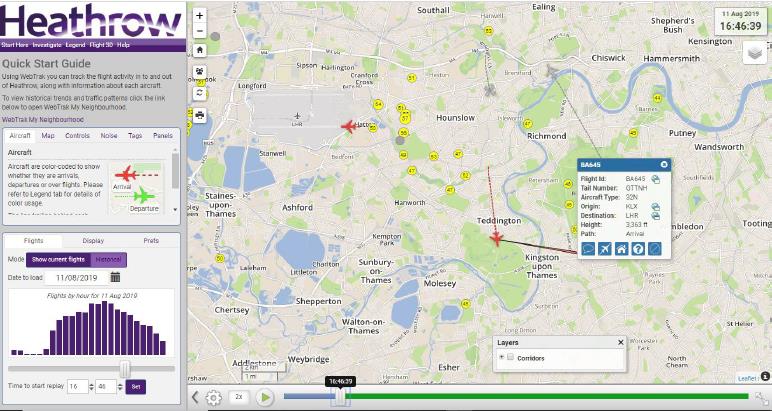The height and width of the screenshot is (411, 772).
Task: Click question mark icon in BA645 popup
Action: [x=638, y=249]
